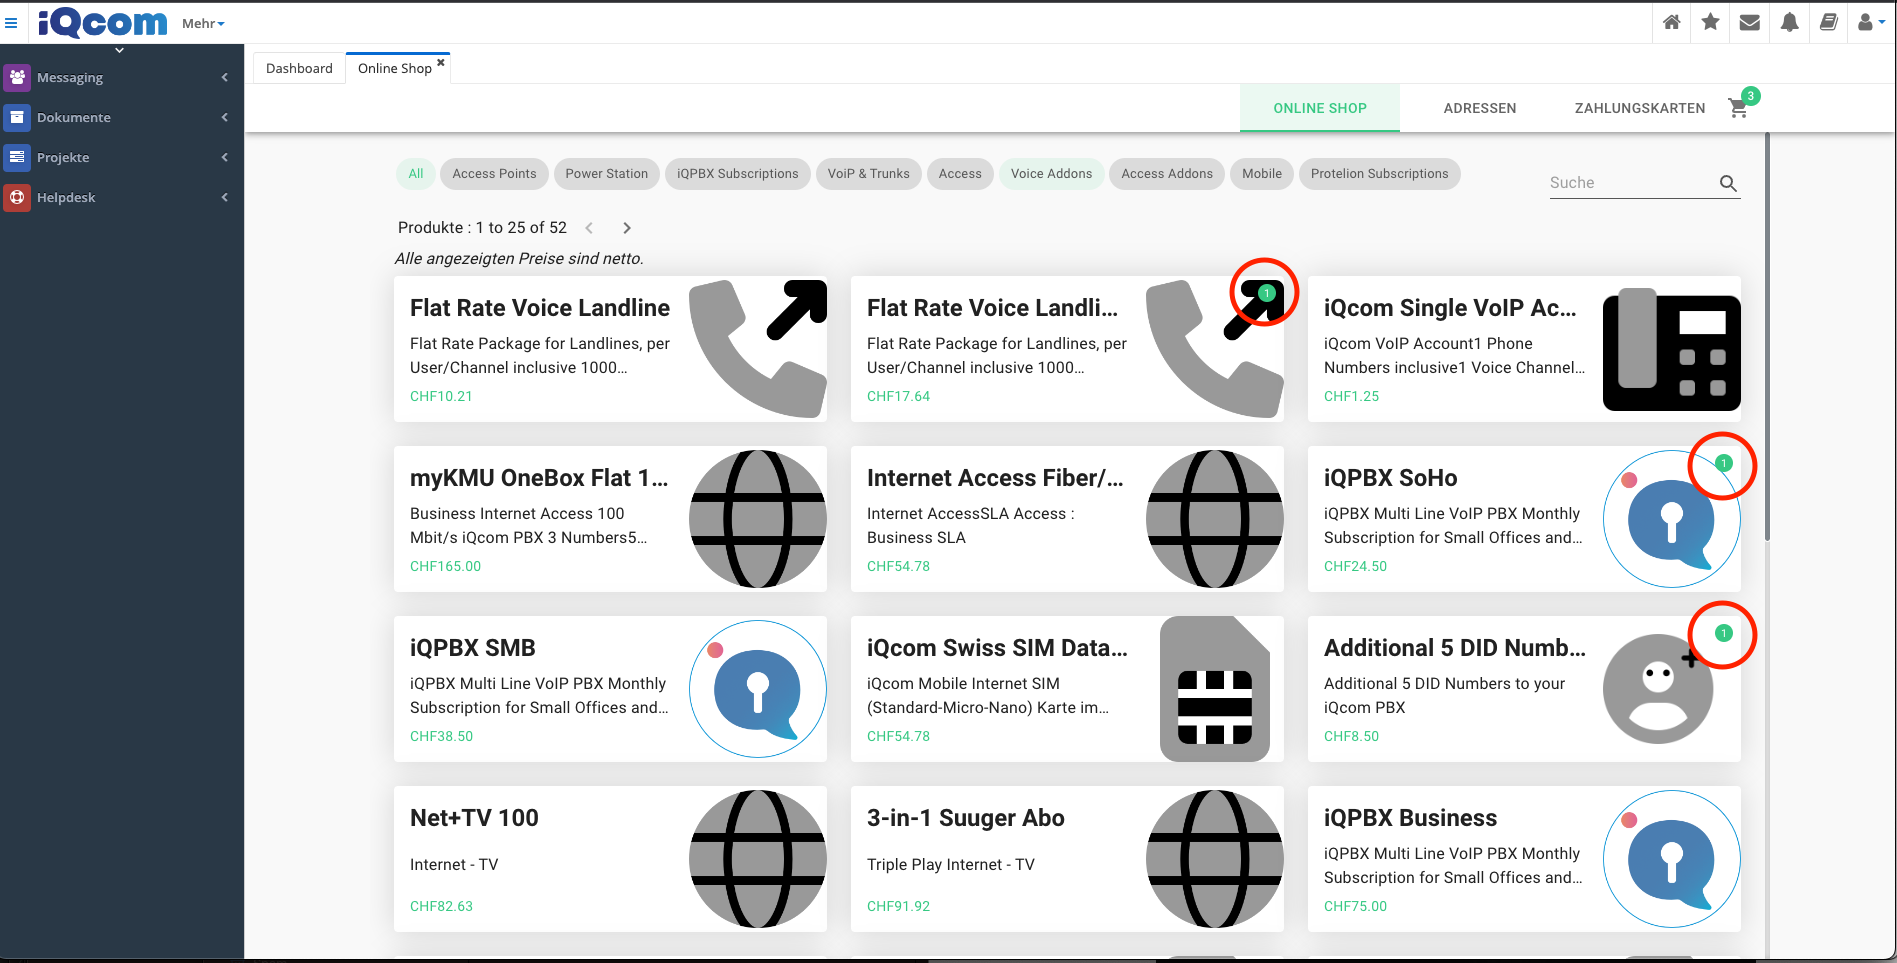Close the Online Shop tab
Image resolution: width=1897 pixels, height=963 pixels.
(x=440, y=62)
